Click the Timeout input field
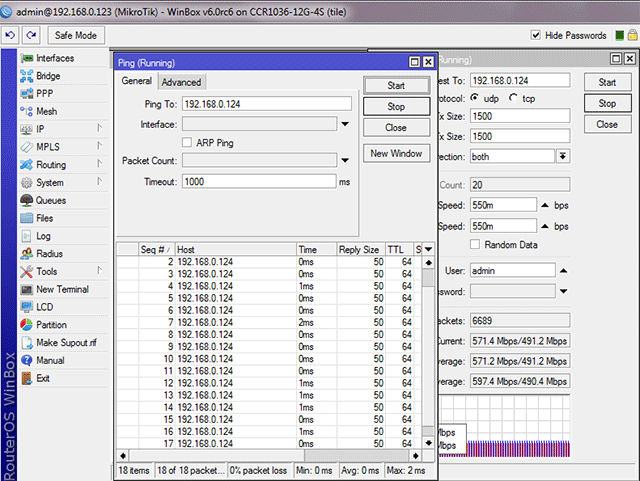The height and width of the screenshot is (481, 640). click(x=259, y=182)
